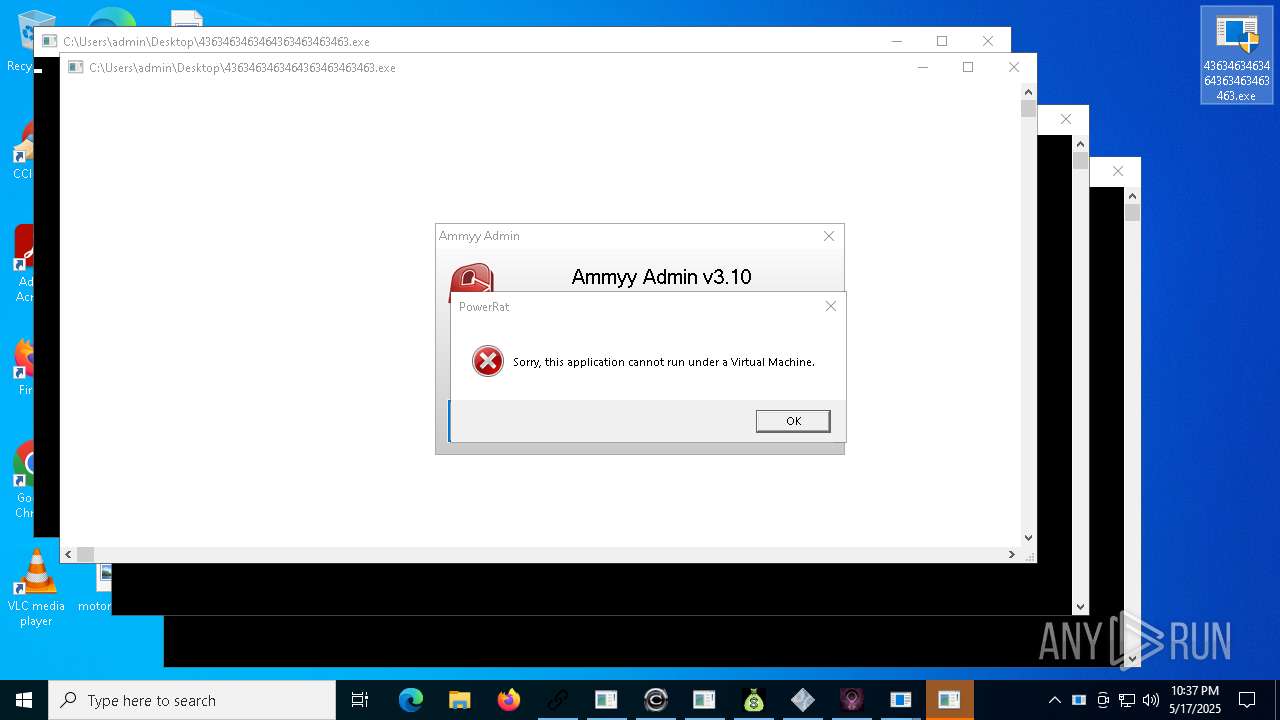Screen dimensions: 1280x720
Task: Click the Ammyy Admin red logo icon
Action: pyautogui.click(x=471, y=278)
